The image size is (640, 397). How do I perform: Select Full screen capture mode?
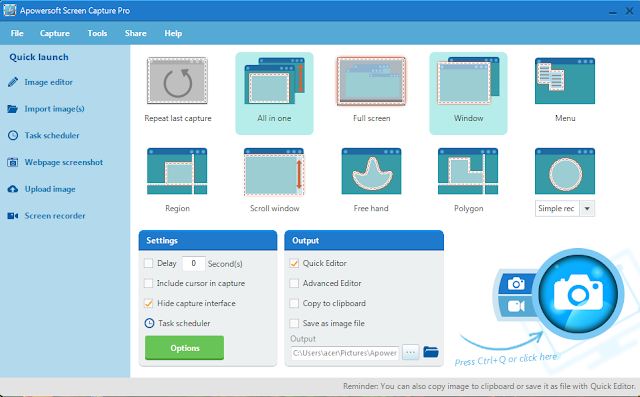[x=371, y=81]
